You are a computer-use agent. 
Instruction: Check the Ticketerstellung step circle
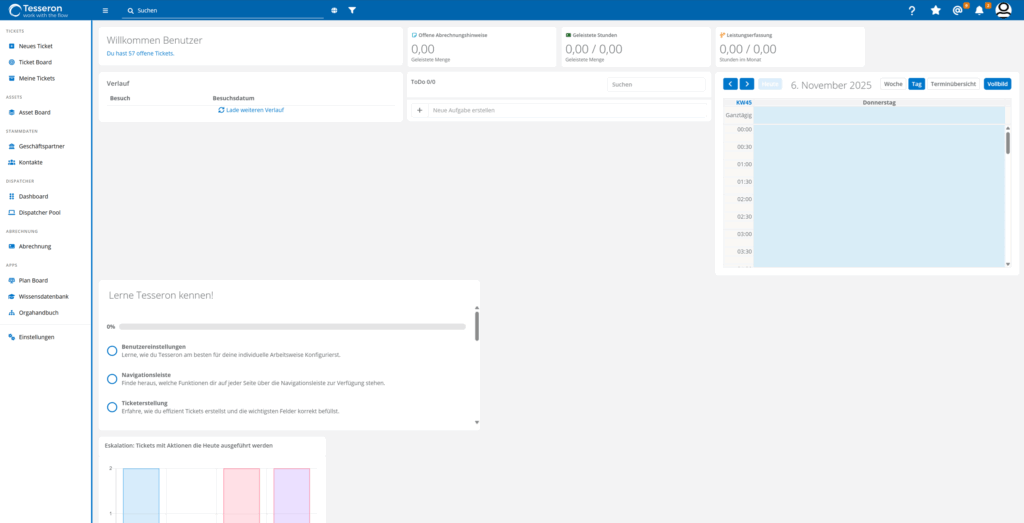[x=112, y=407]
